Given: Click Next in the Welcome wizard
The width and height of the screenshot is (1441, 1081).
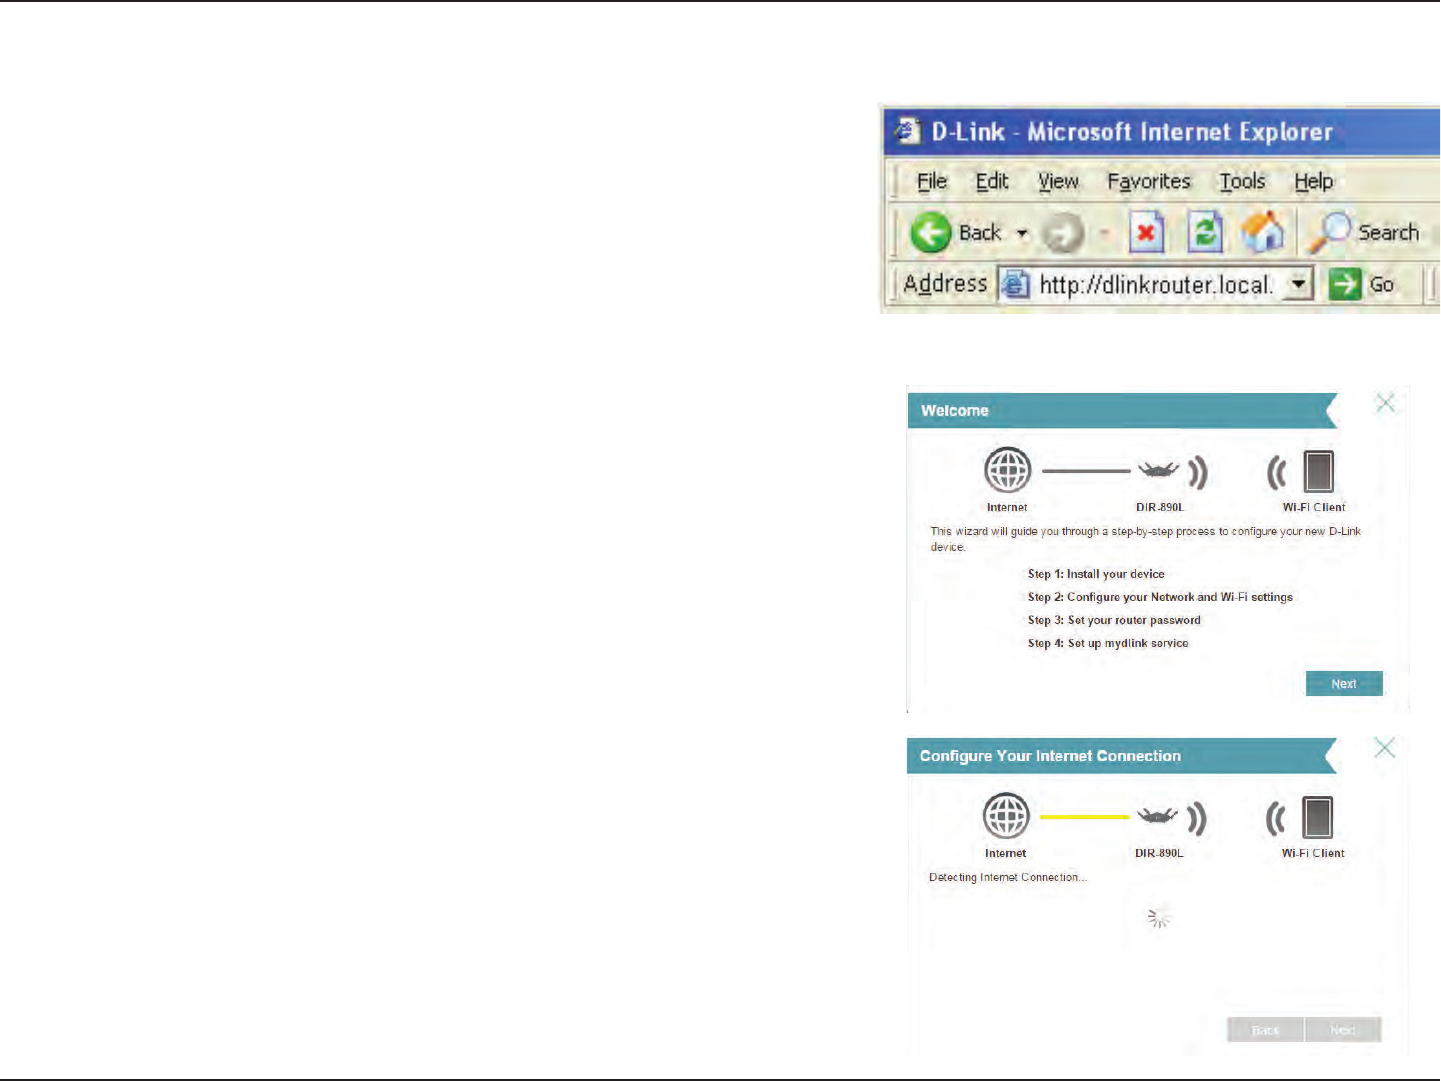Looking at the screenshot, I should coord(1344,684).
